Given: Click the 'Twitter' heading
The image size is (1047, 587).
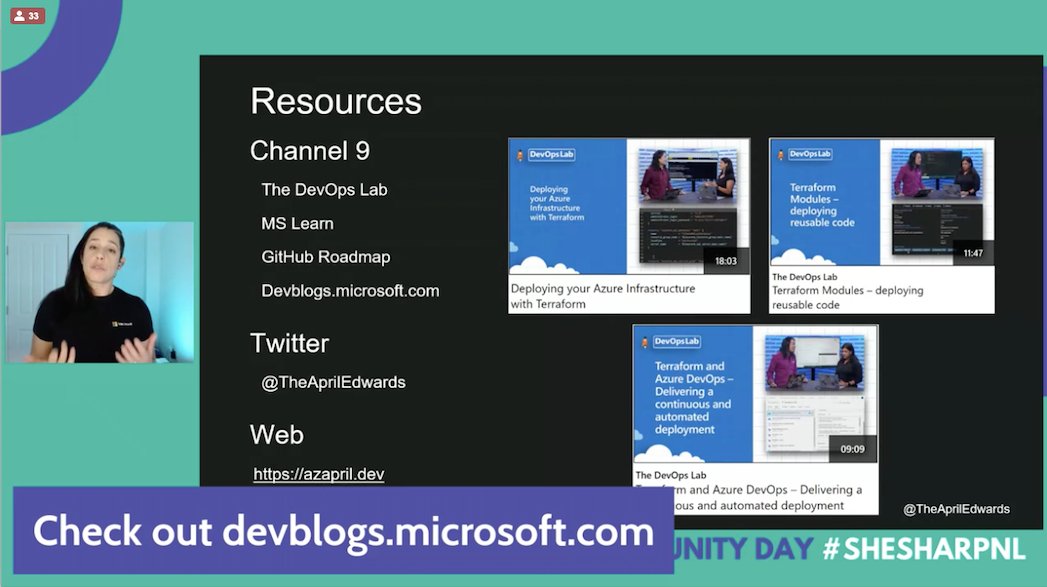Looking at the screenshot, I should (x=290, y=343).
